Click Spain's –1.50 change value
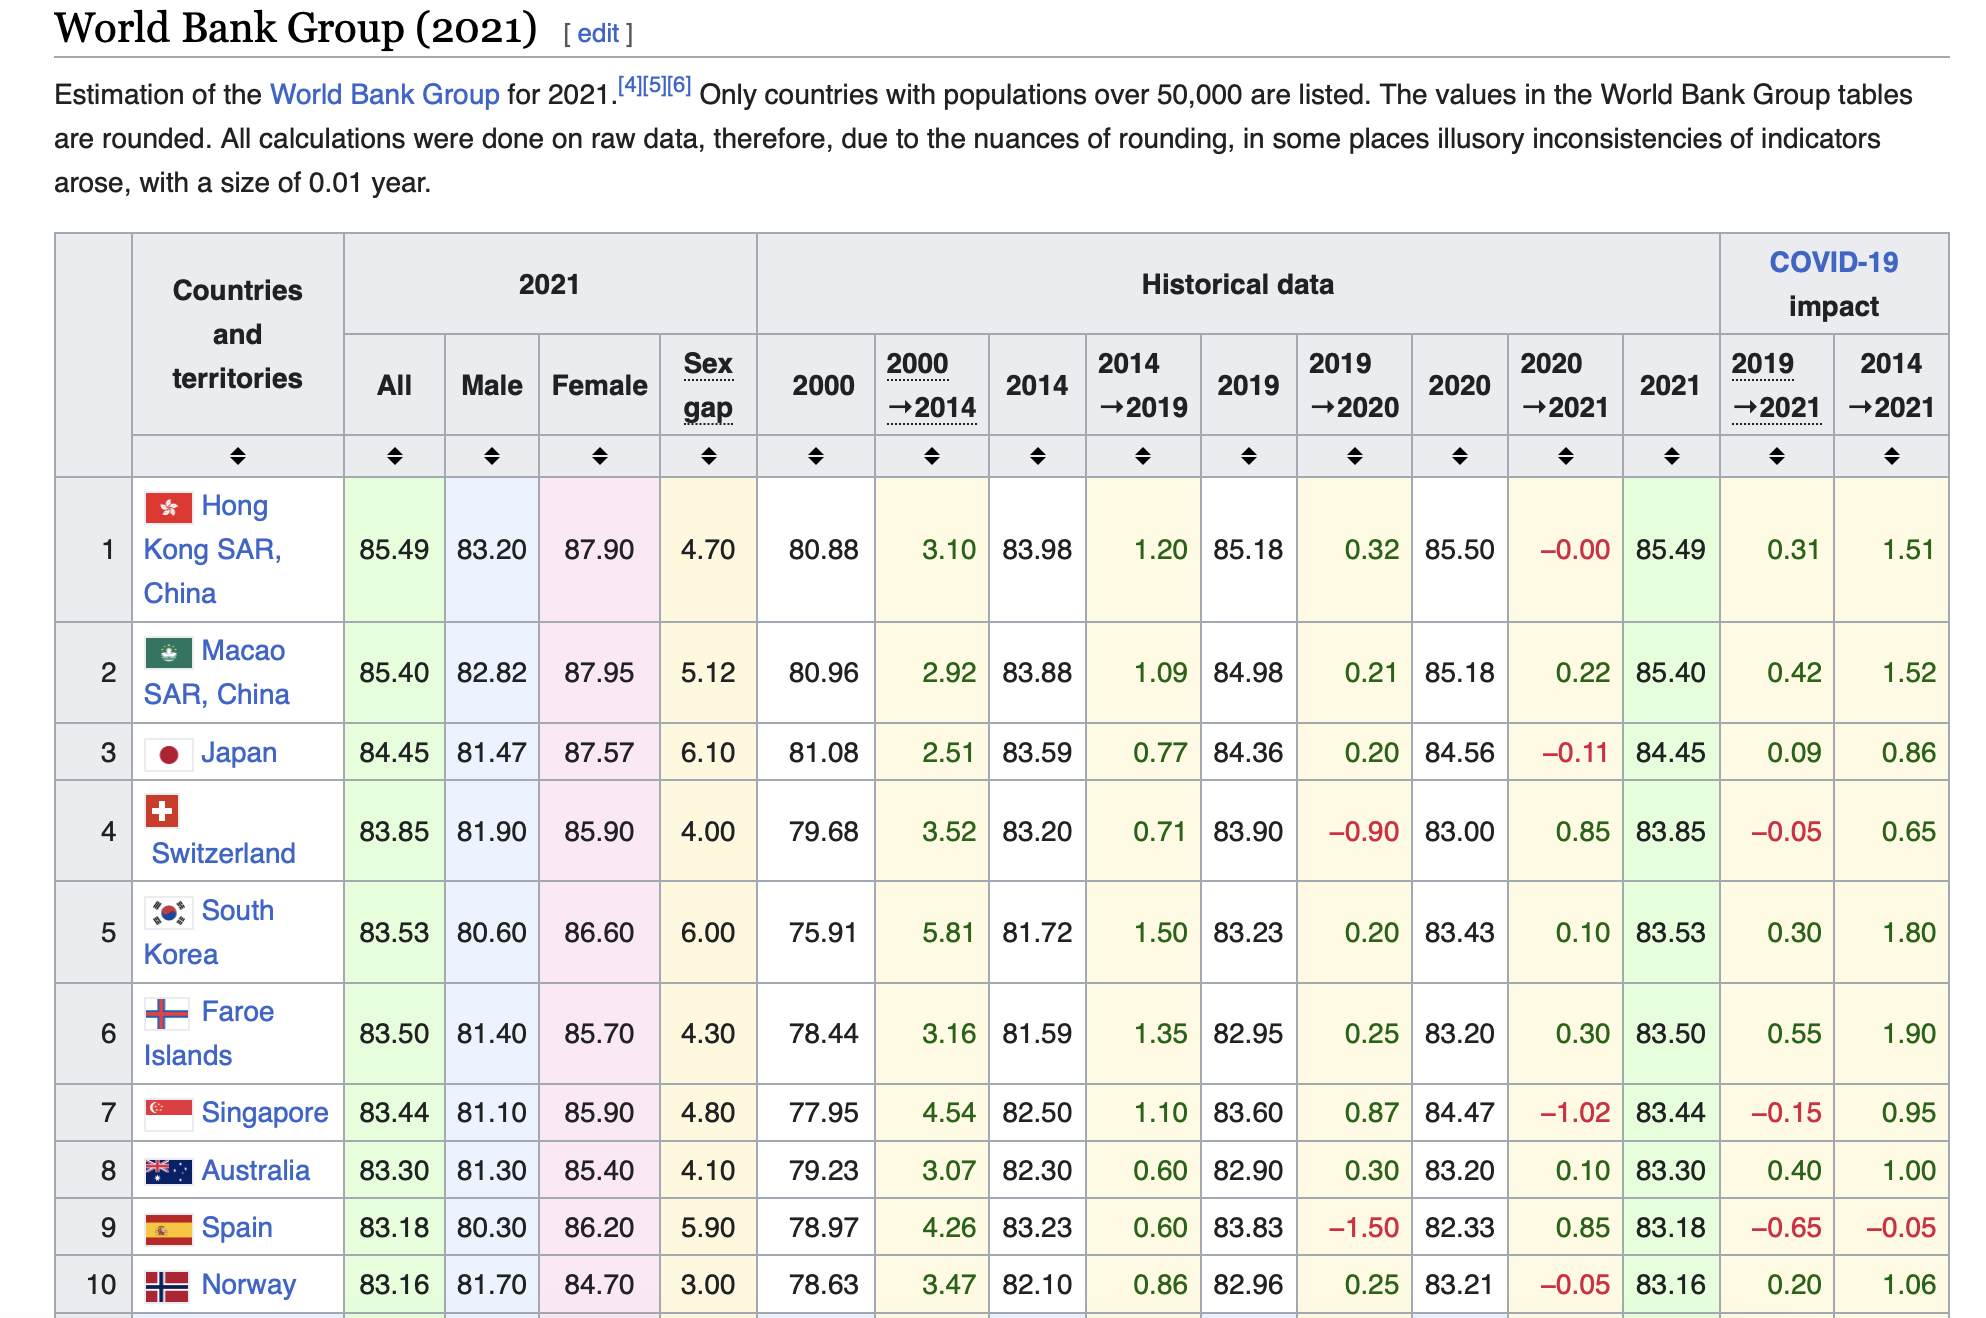Viewport: 1986px width, 1318px height. click(1363, 1227)
